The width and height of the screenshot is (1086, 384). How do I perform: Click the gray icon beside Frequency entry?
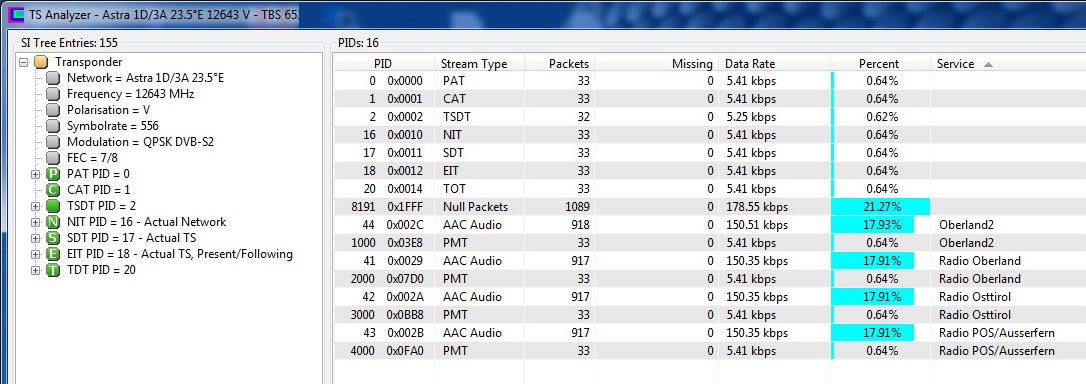pos(53,94)
